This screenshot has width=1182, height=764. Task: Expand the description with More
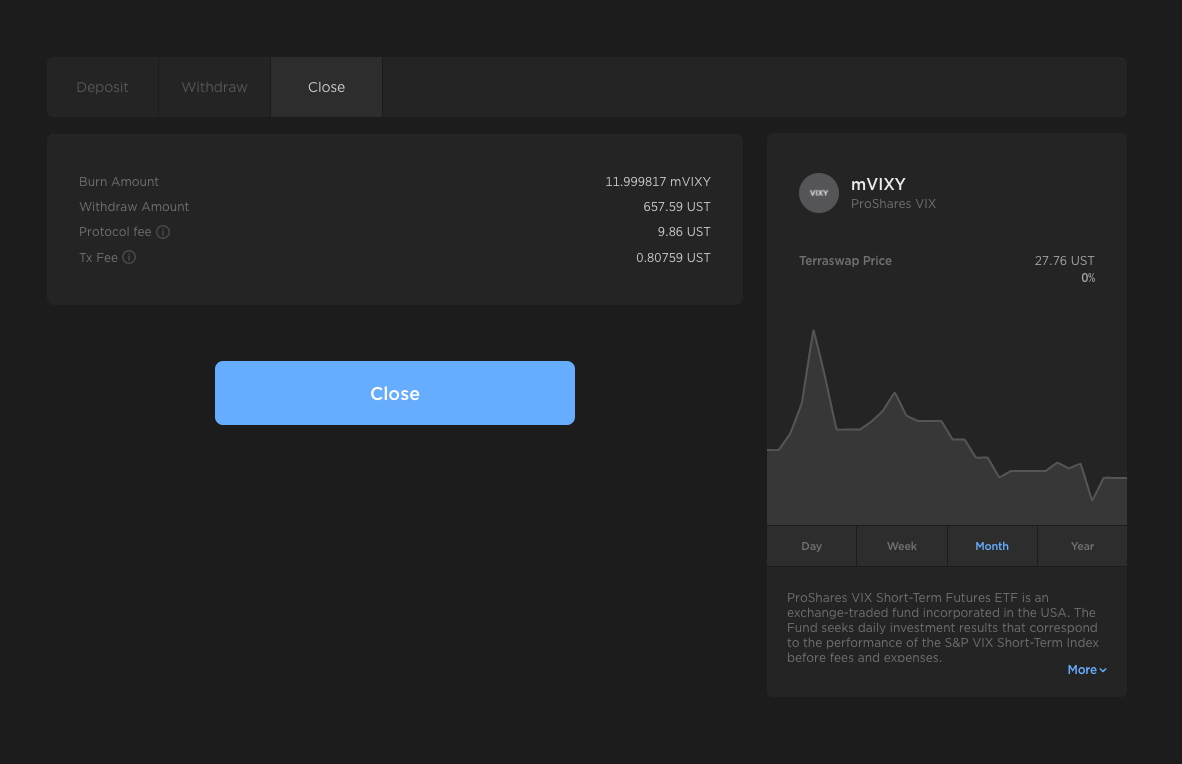point(1086,670)
